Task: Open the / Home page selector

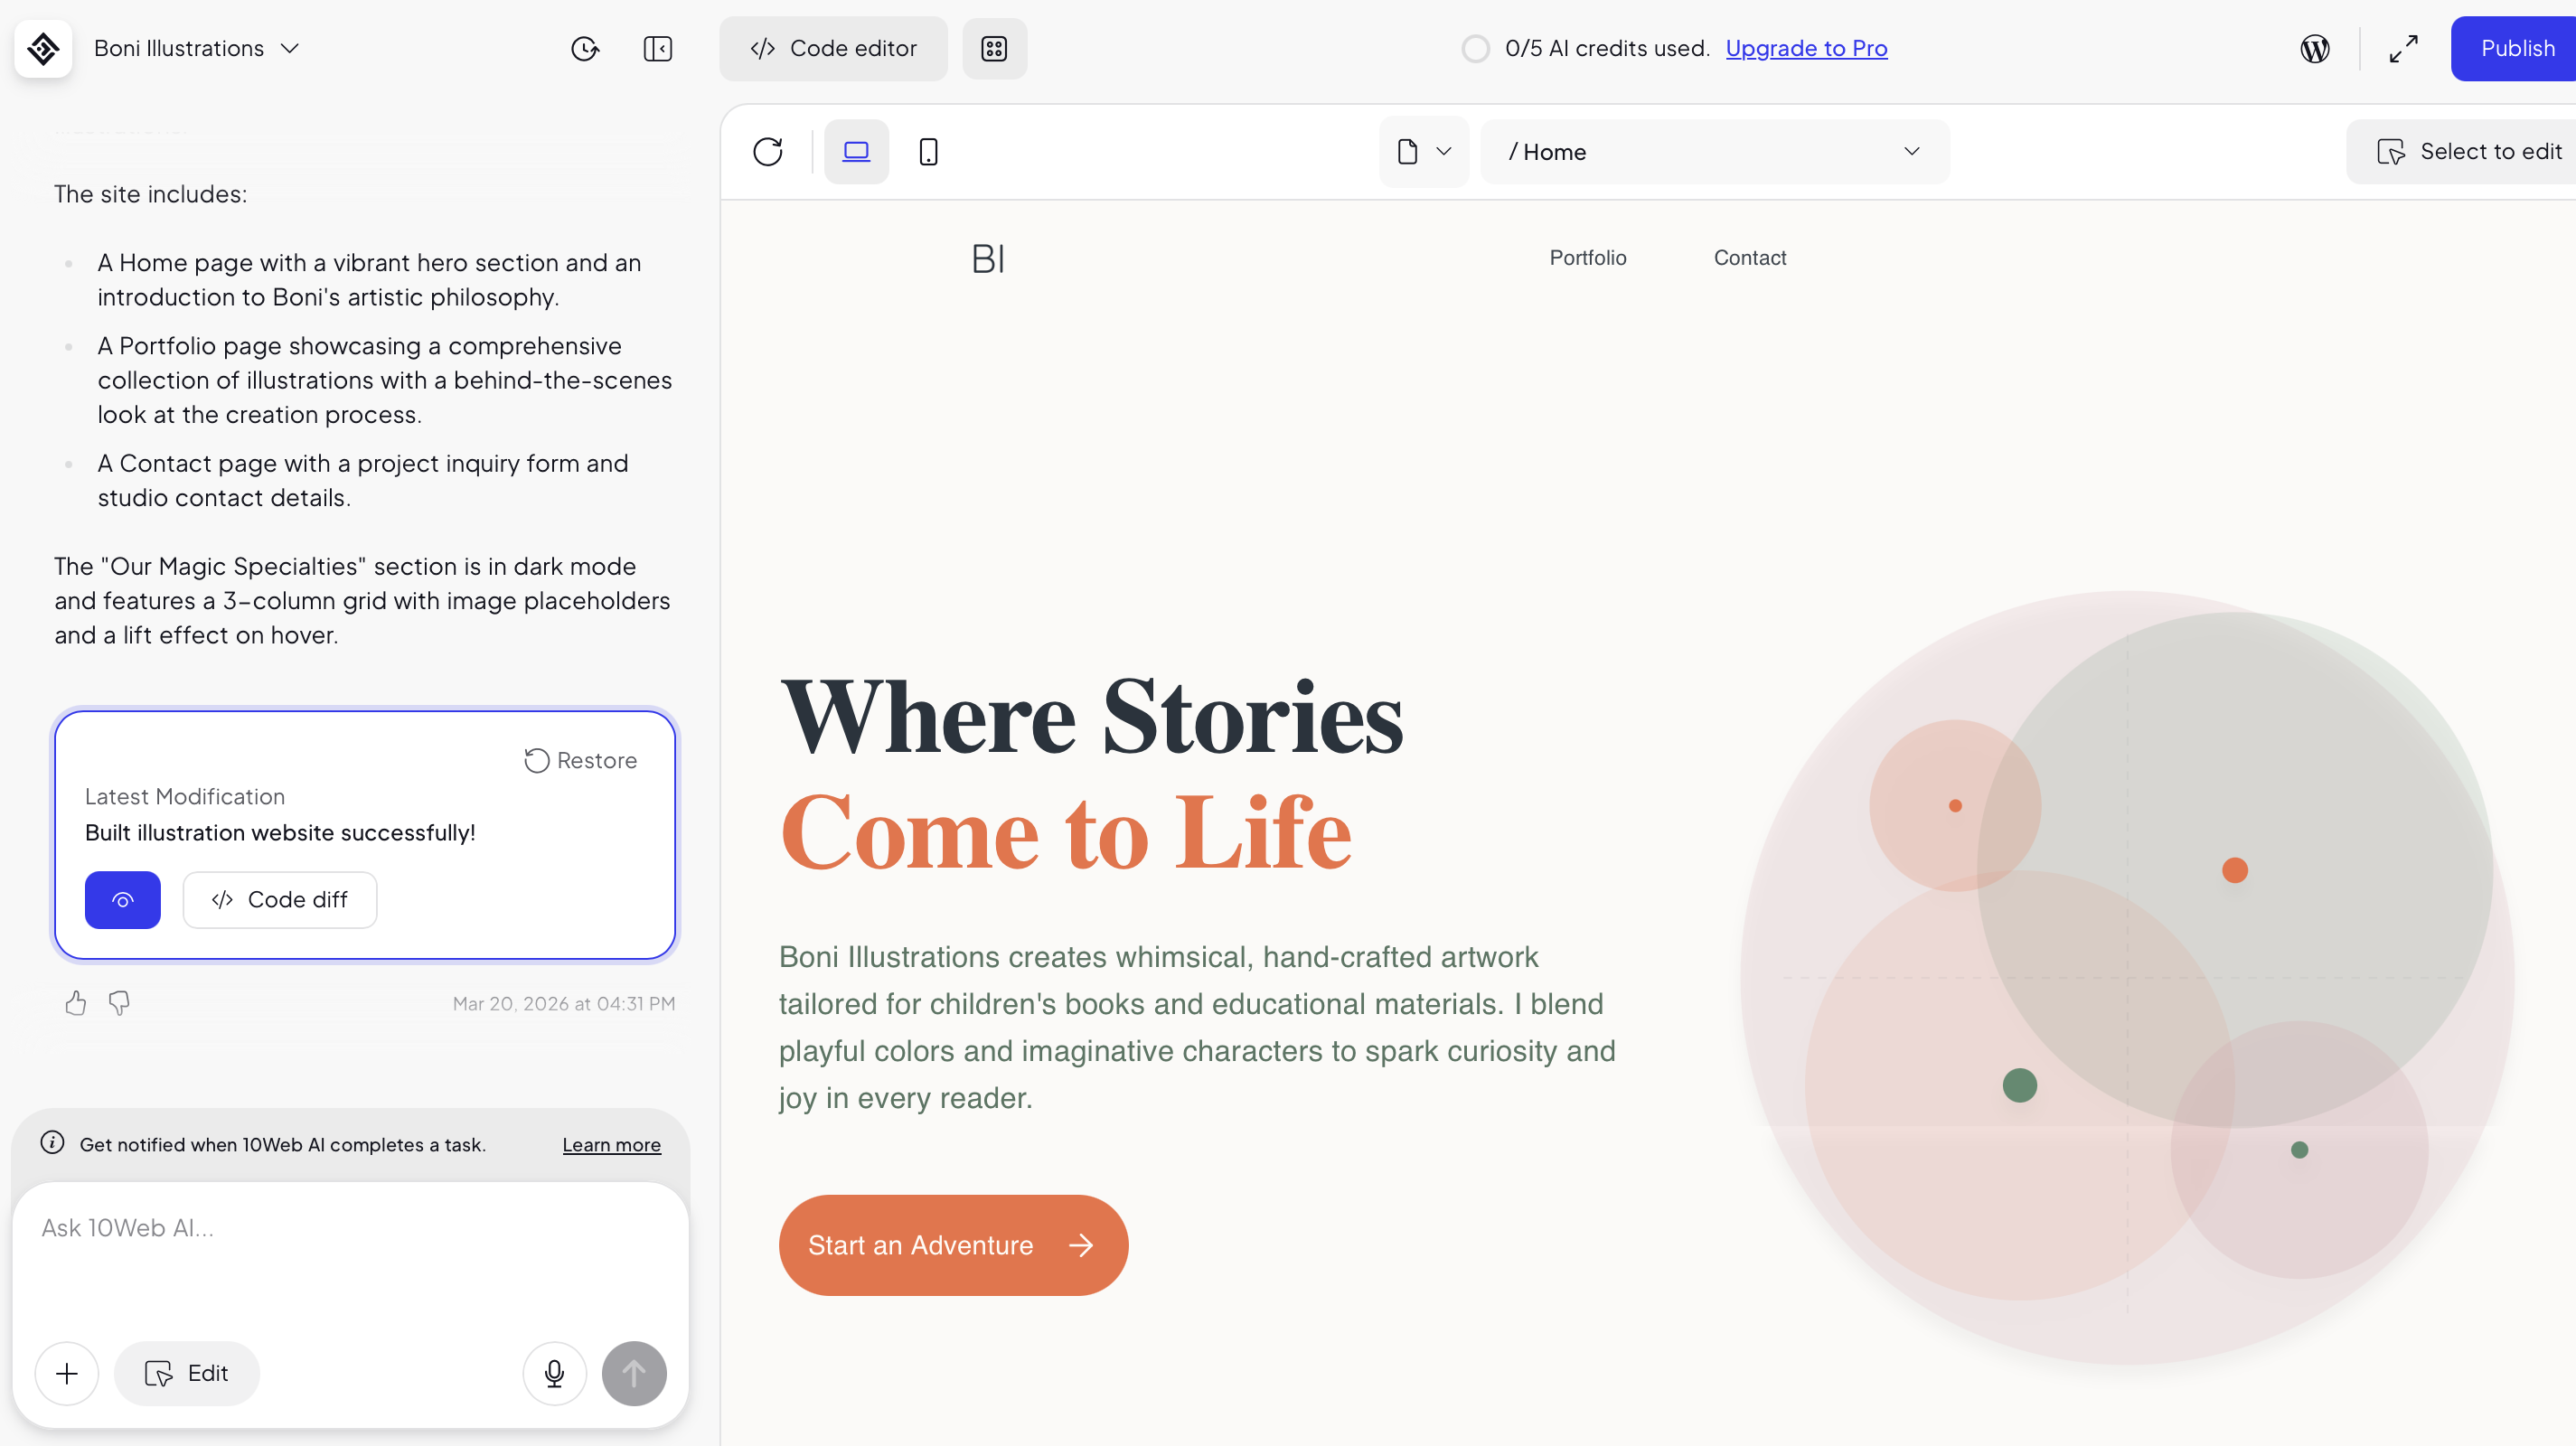Action: (x=1713, y=151)
